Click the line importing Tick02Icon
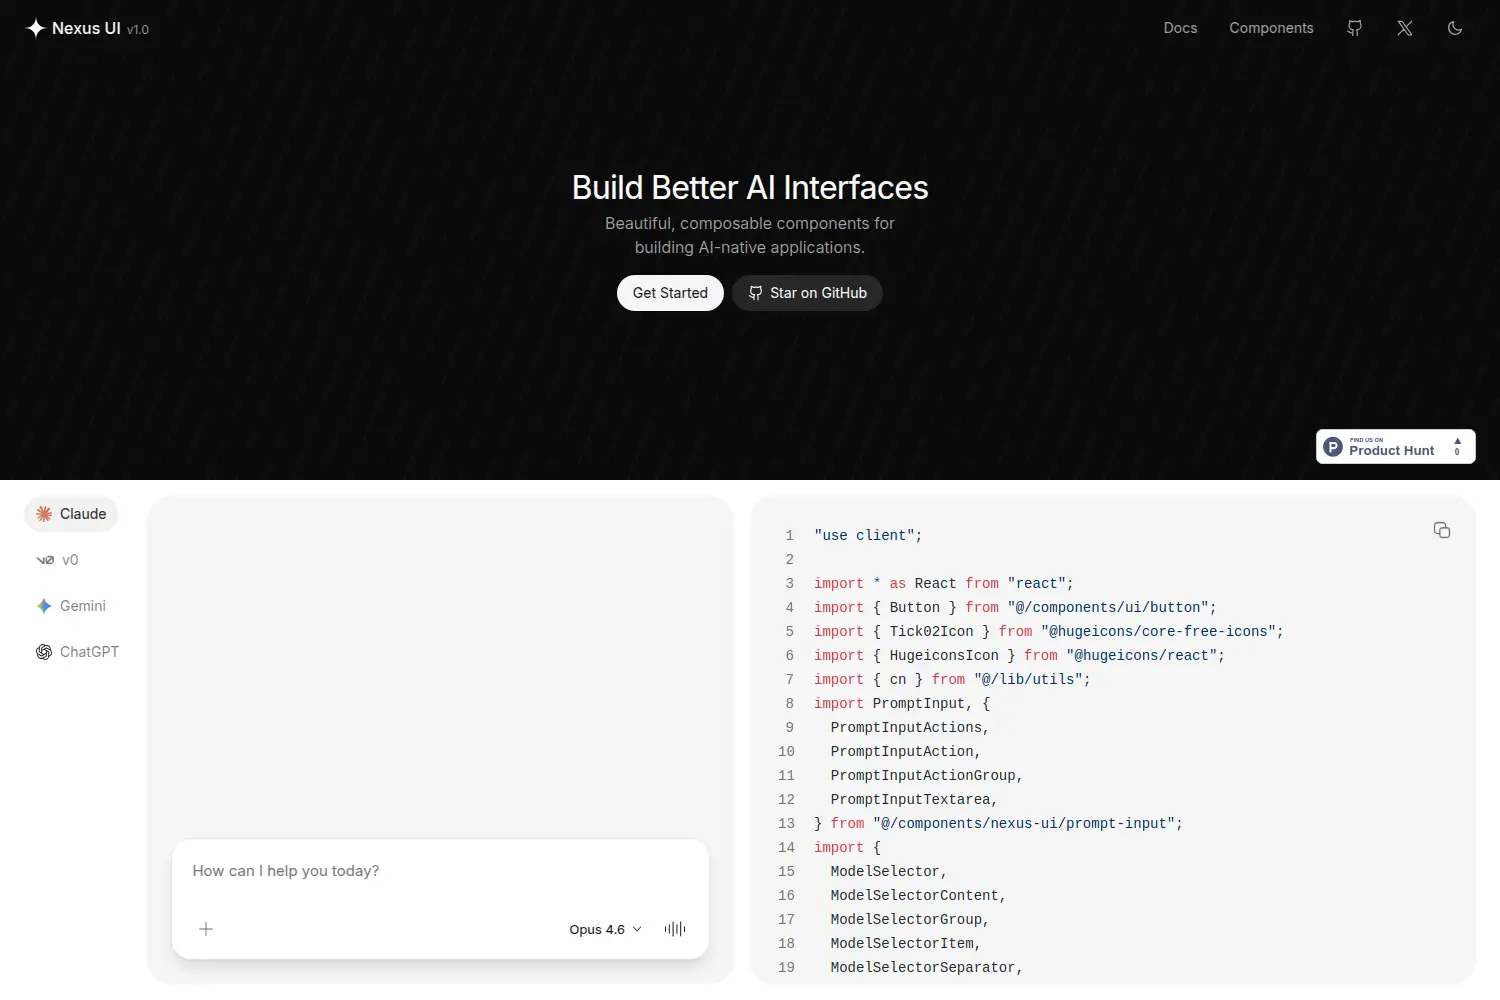 click(x=1048, y=631)
